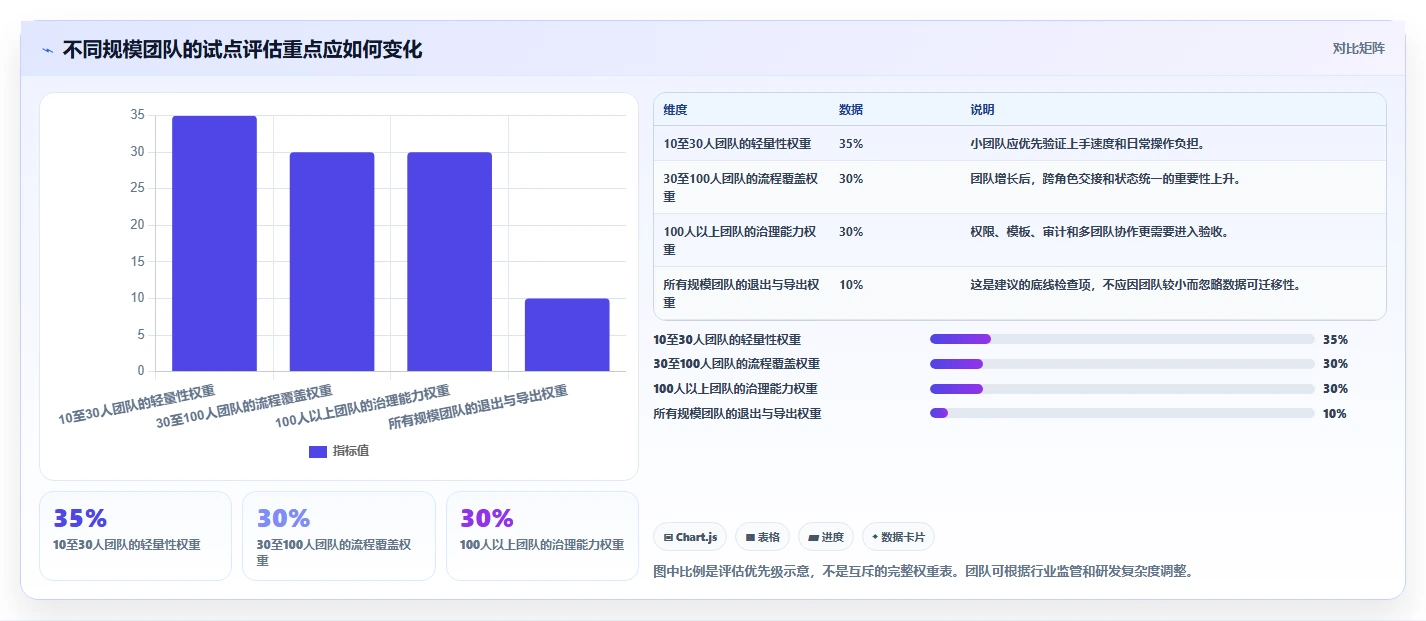Click the 35% data card
The height and width of the screenshot is (621, 1426).
pyautogui.click(x=135, y=536)
